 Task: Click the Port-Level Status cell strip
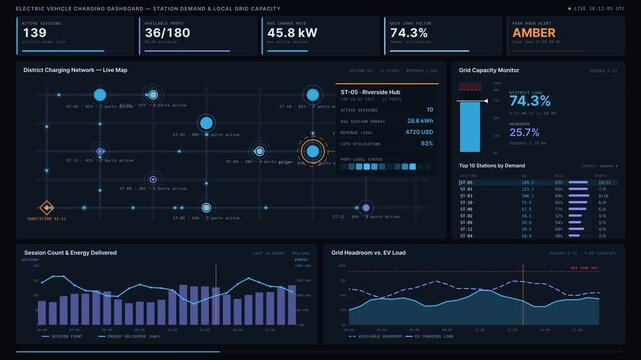[385, 167]
